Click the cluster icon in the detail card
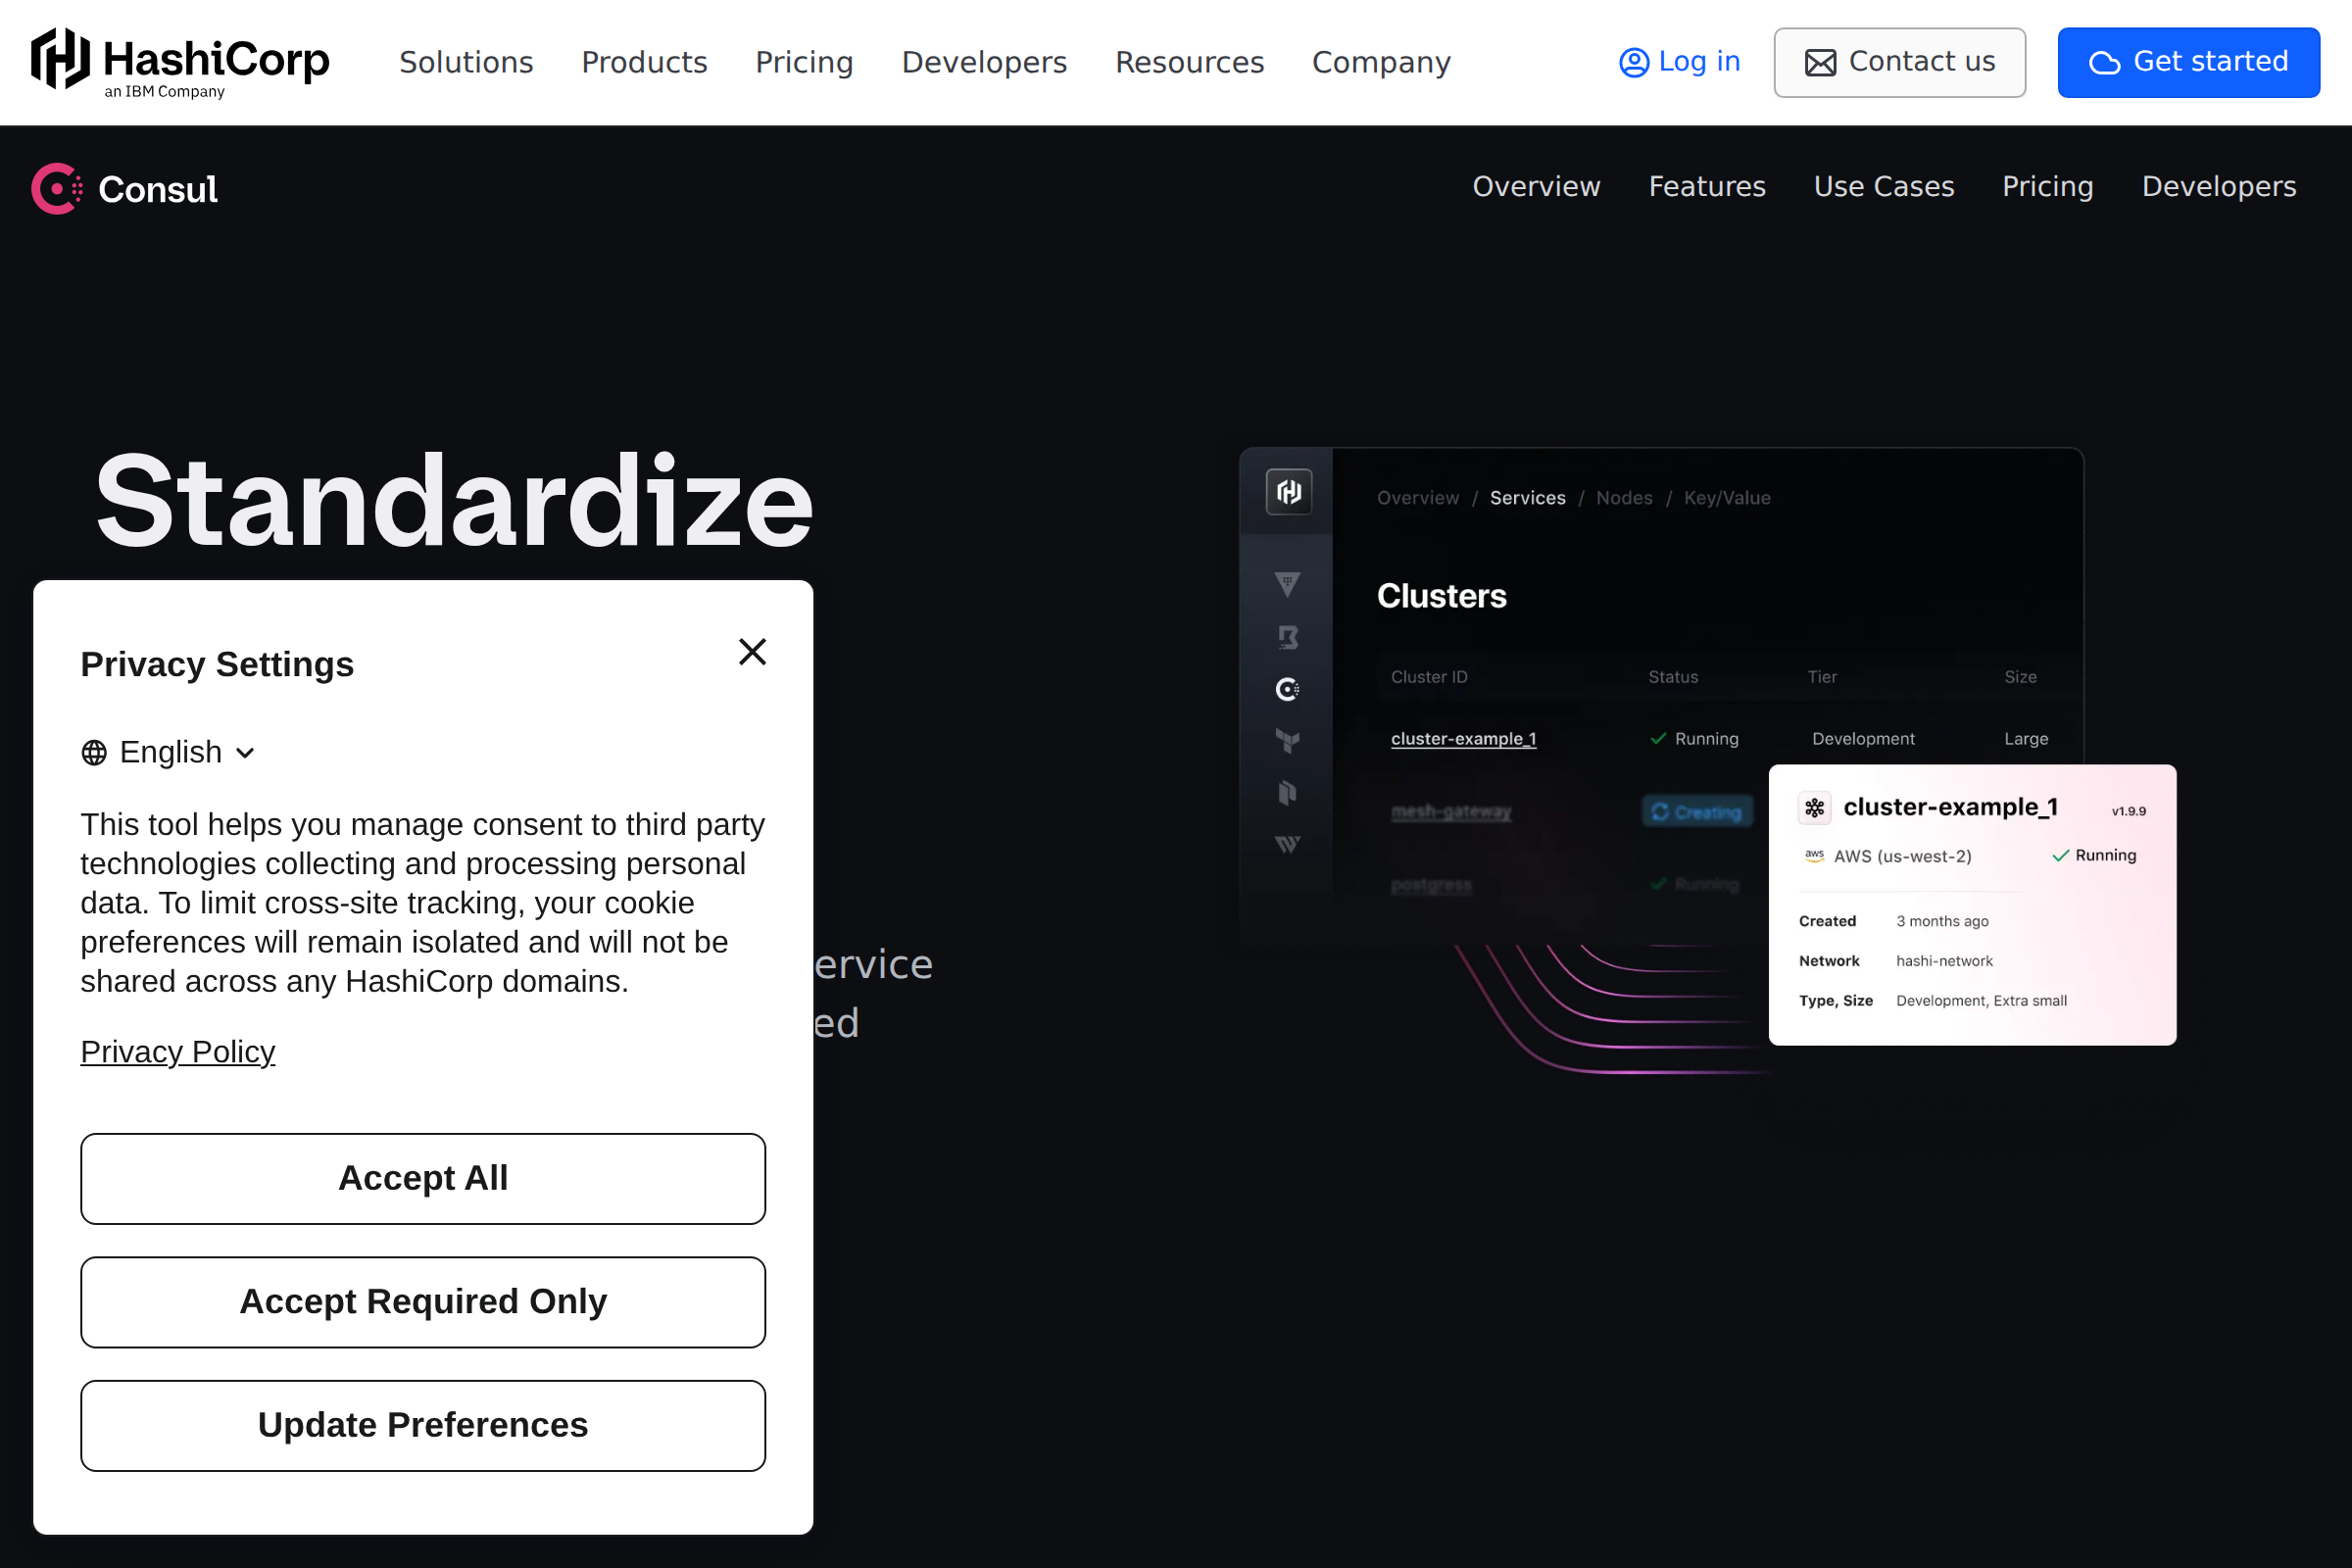This screenshot has width=2352, height=1568. (1814, 808)
